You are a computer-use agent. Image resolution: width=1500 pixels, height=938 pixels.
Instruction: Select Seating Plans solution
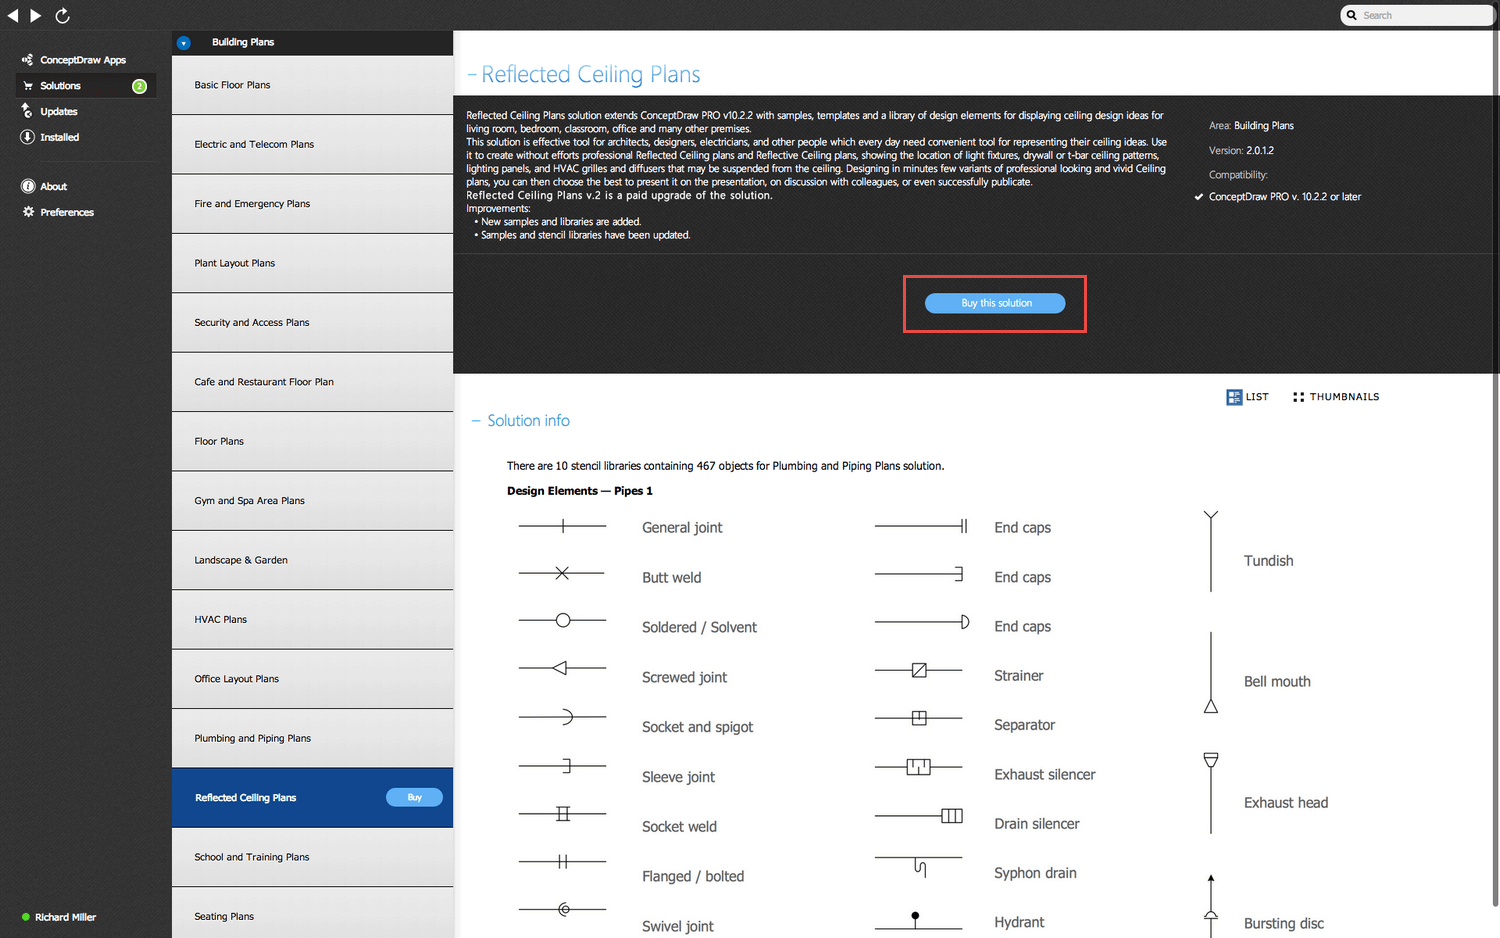(312, 913)
